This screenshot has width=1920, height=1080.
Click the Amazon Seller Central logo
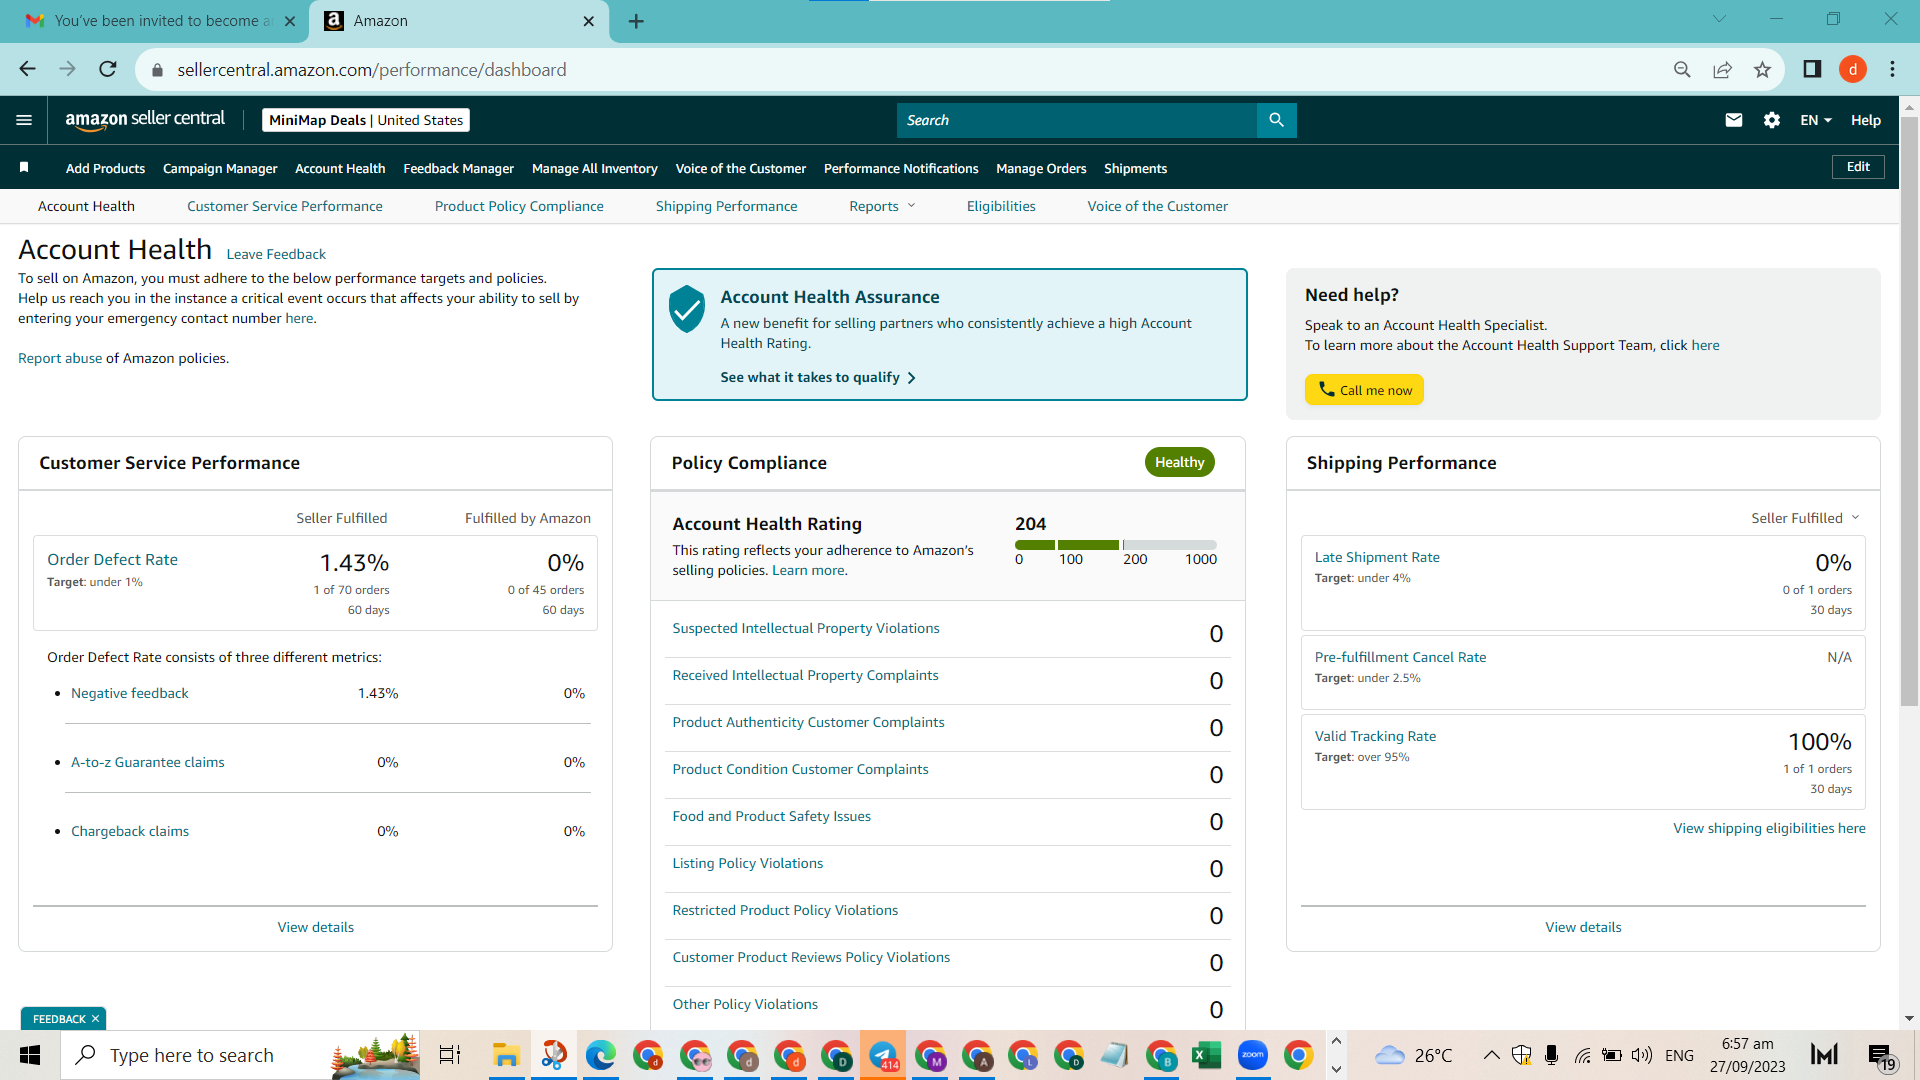tap(145, 119)
